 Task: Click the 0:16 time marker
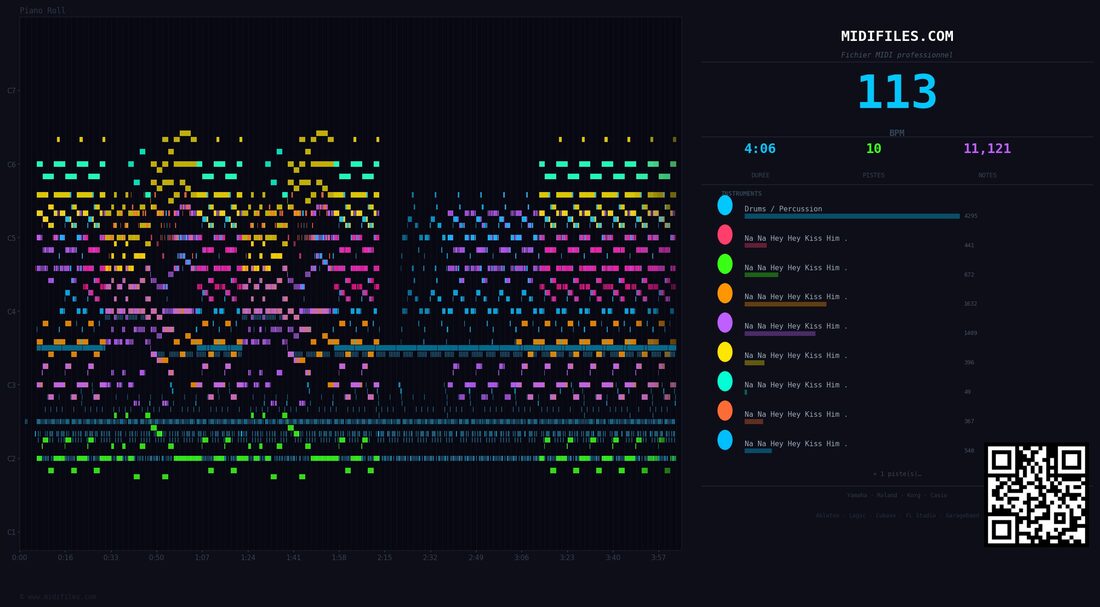coord(65,558)
